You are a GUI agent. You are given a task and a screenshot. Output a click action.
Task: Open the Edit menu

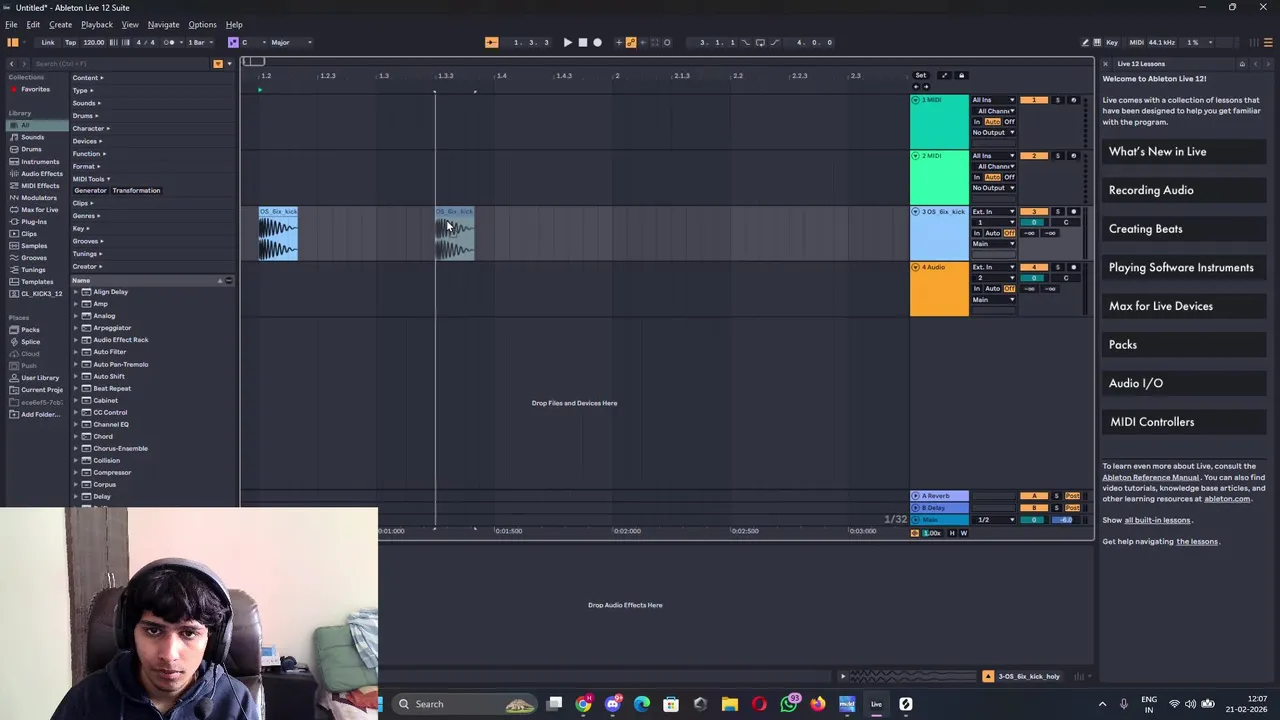(x=33, y=24)
